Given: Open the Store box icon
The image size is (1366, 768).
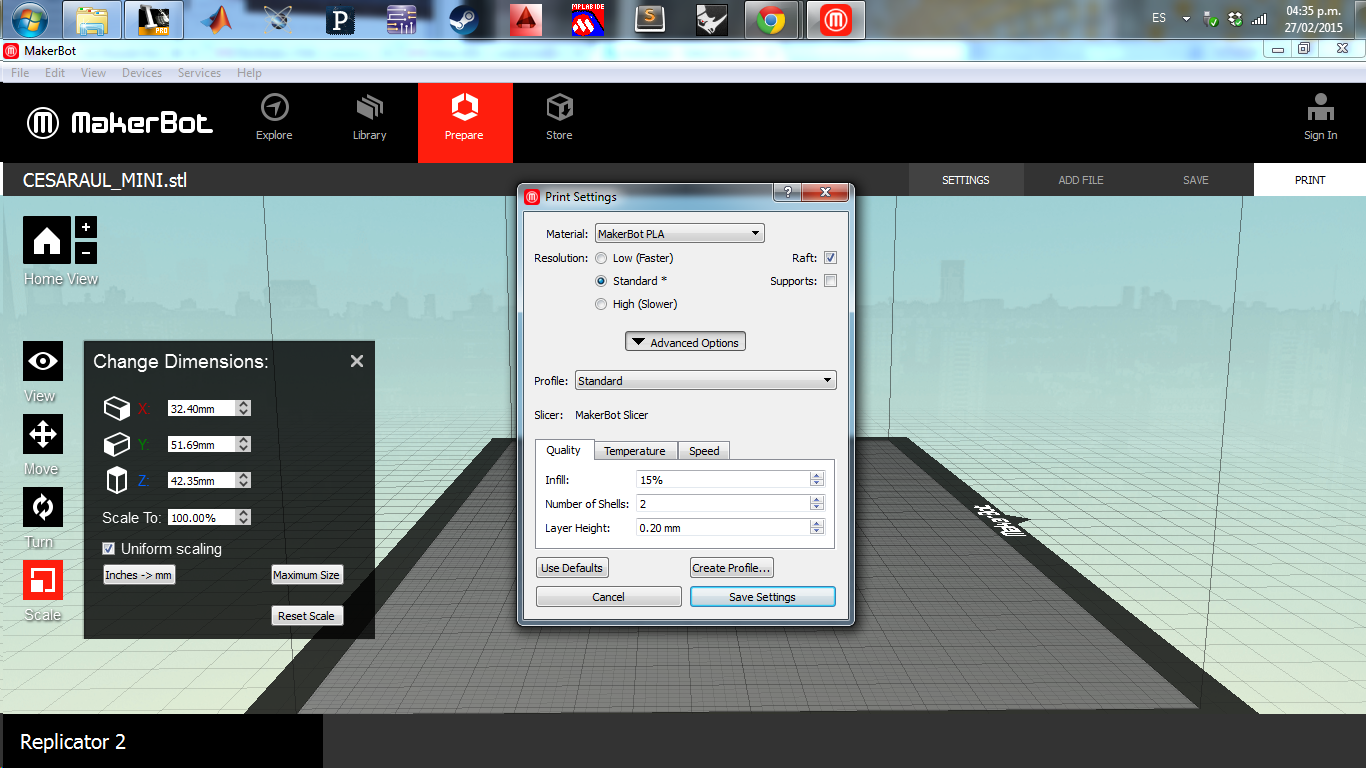Looking at the screenshot, I should click(x=559, y=107).
